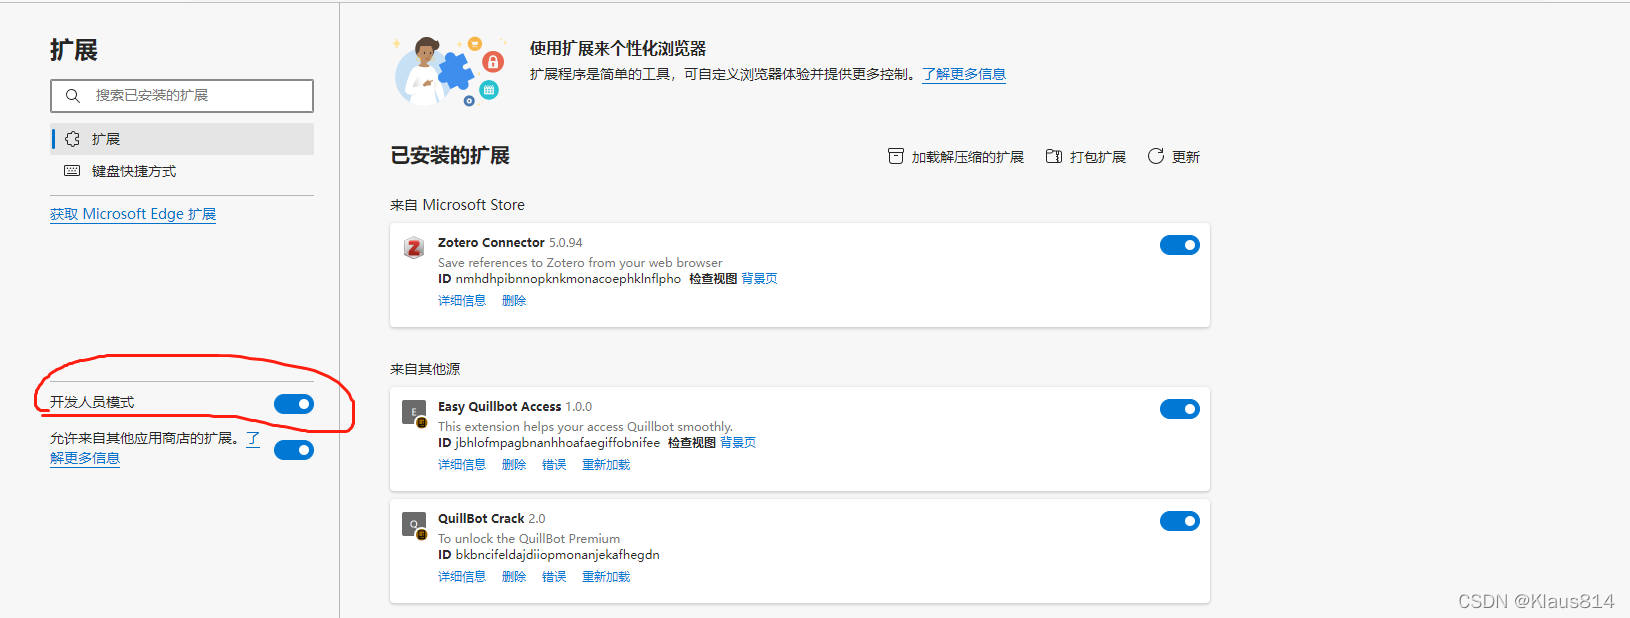Click 错误 for Easy Quillbot Access
Screen dimensions: 1630x618
554,465
